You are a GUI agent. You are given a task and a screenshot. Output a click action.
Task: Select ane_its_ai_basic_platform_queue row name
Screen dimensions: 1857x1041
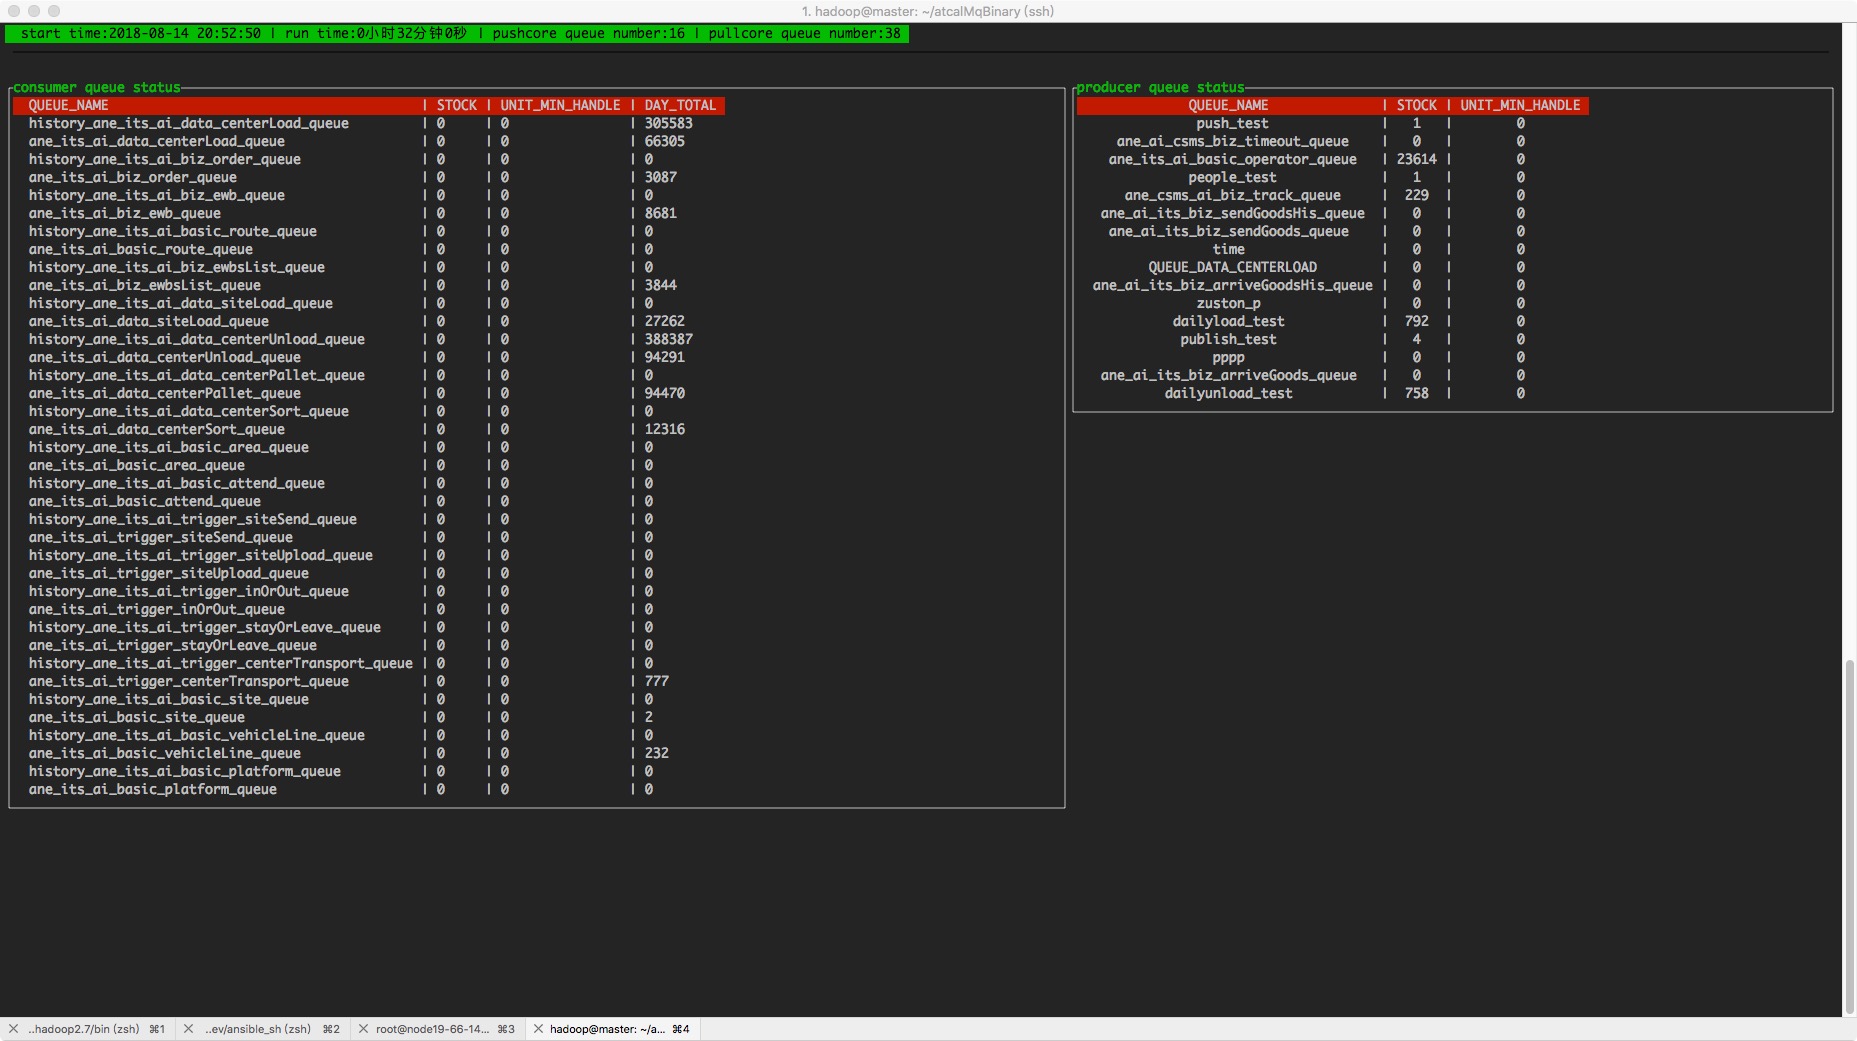(152, 789)
